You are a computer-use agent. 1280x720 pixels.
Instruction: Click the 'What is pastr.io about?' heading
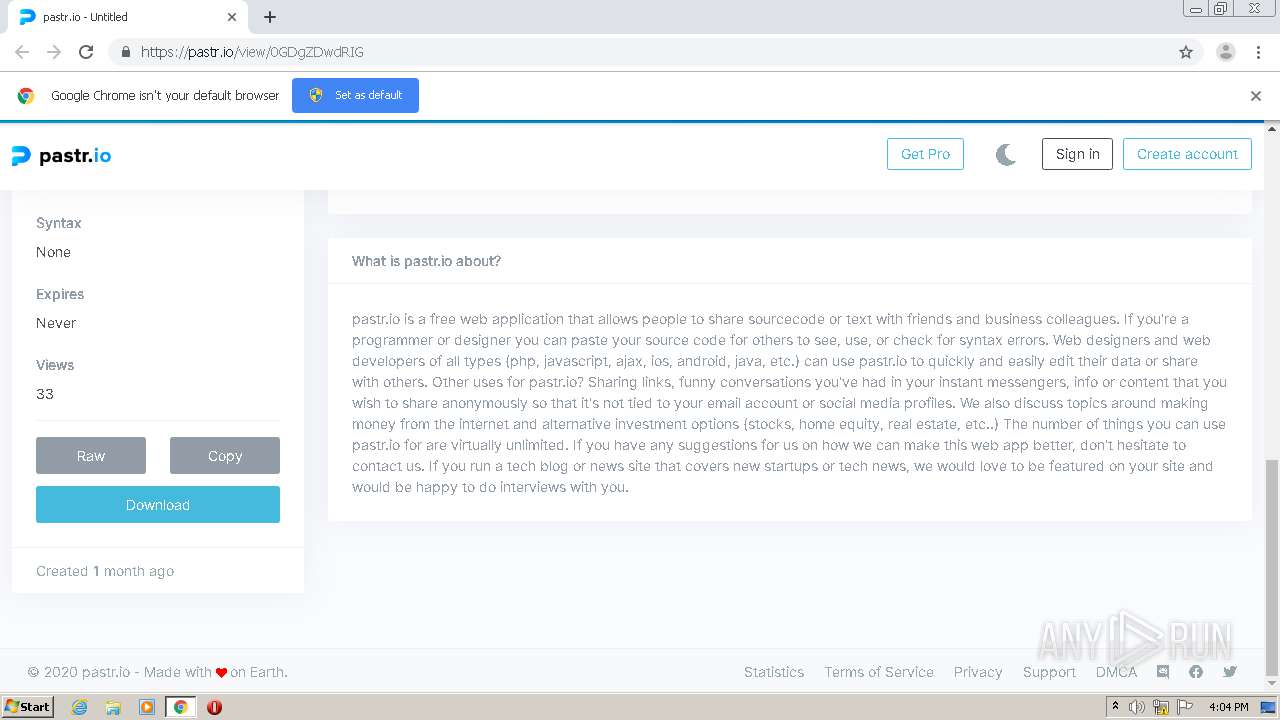[426, 261]
